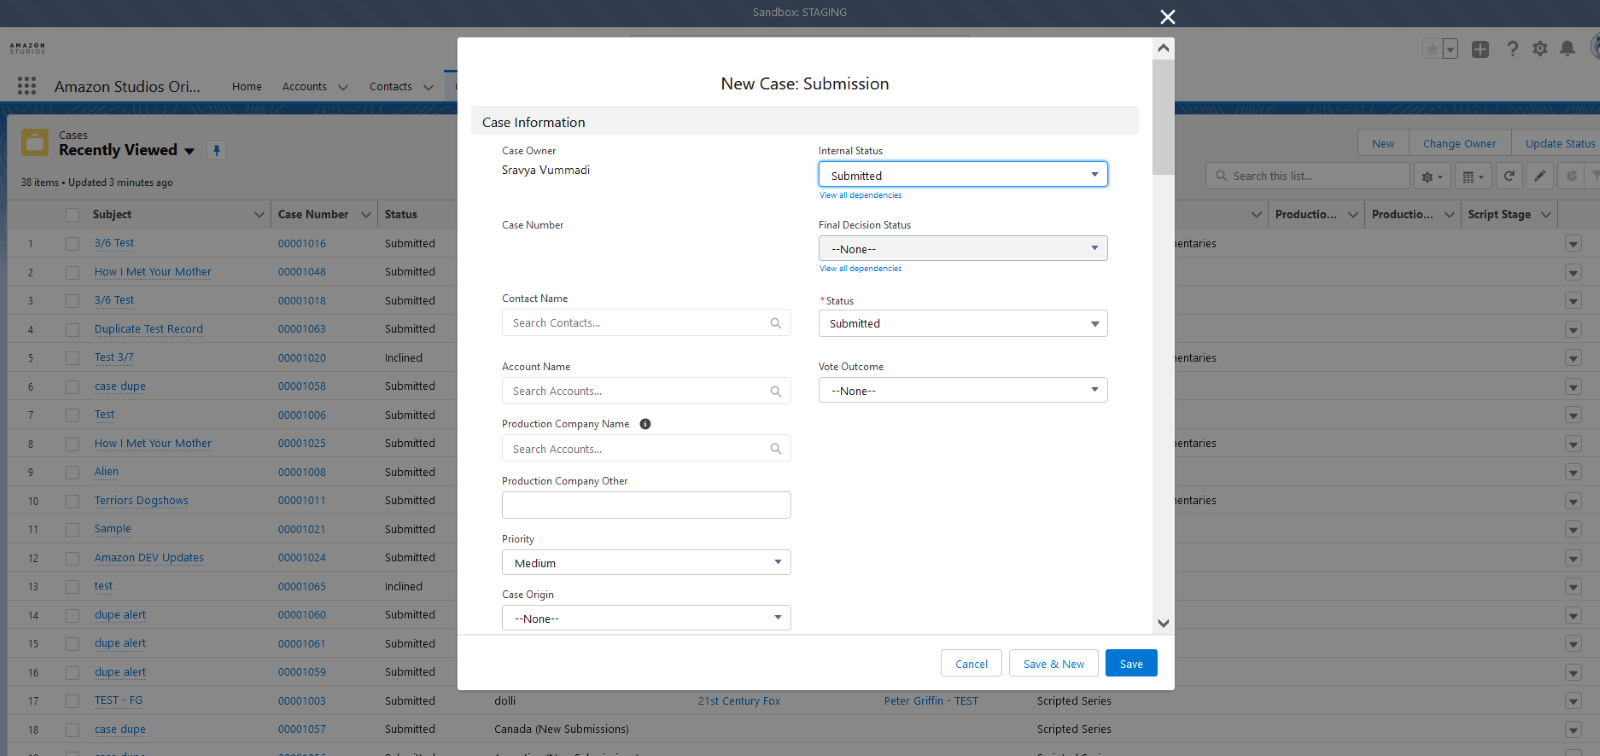The image size is (1600, 756).
Task: Select checkbox for Test 3/7 row
Action: click(x=72, y=358)
